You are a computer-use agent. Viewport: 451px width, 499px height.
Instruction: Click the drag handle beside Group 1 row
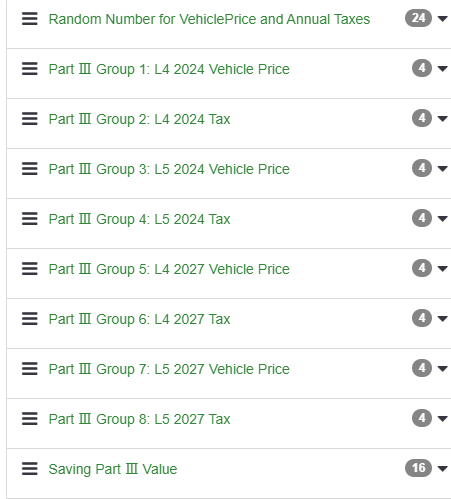[30, 69]
